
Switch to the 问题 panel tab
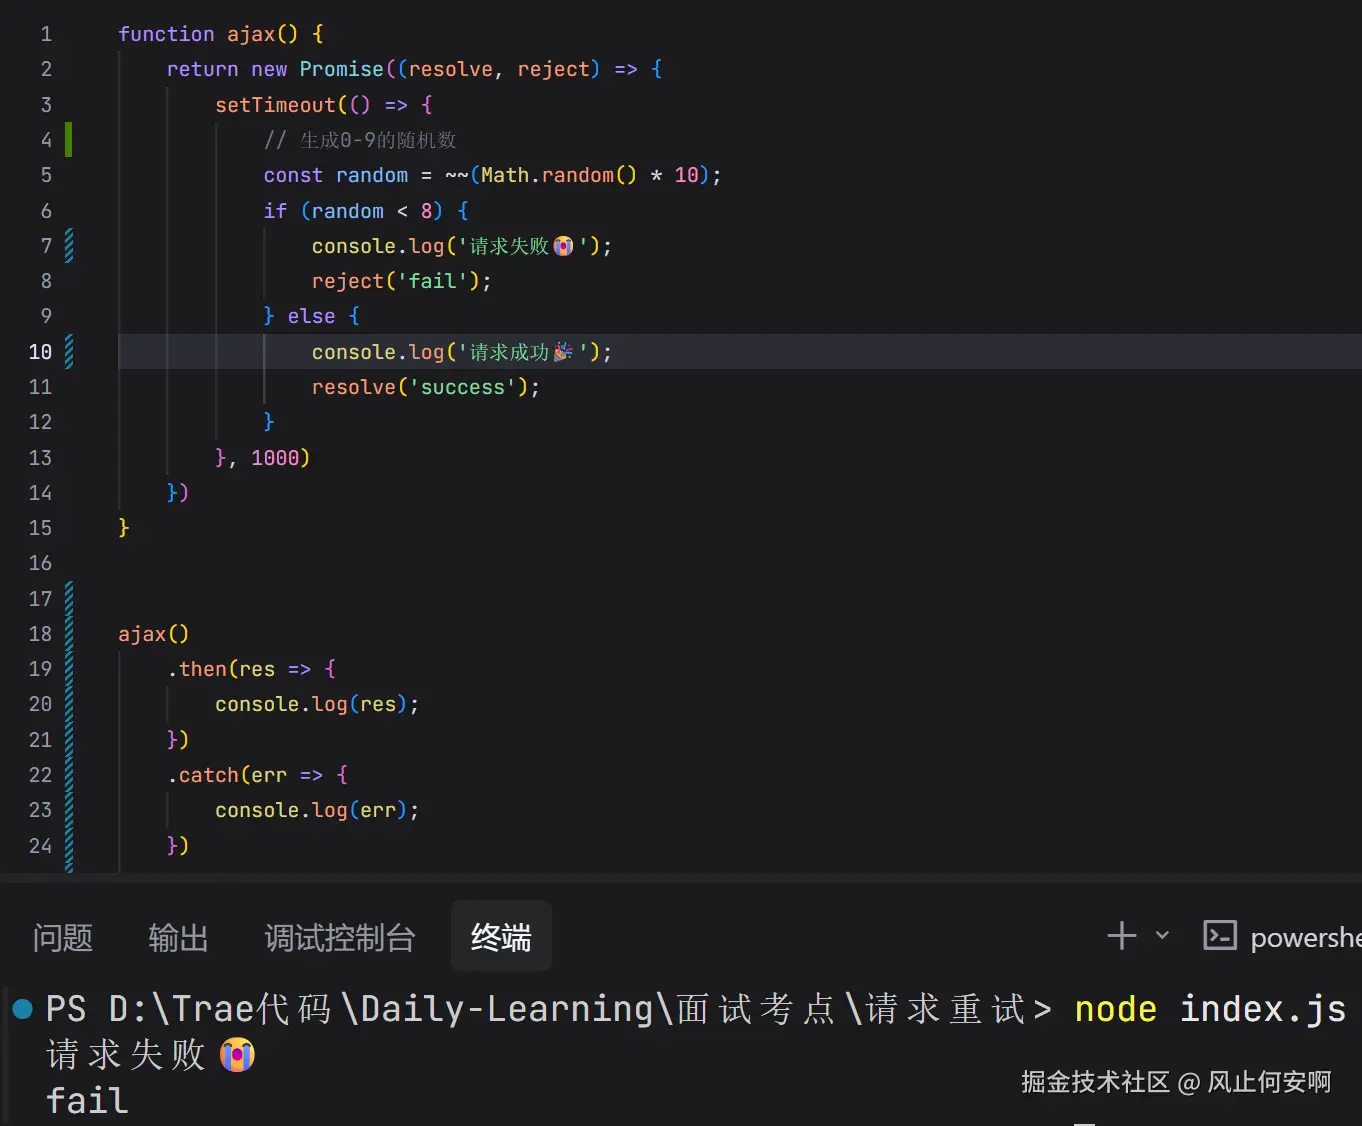[63, 937]
